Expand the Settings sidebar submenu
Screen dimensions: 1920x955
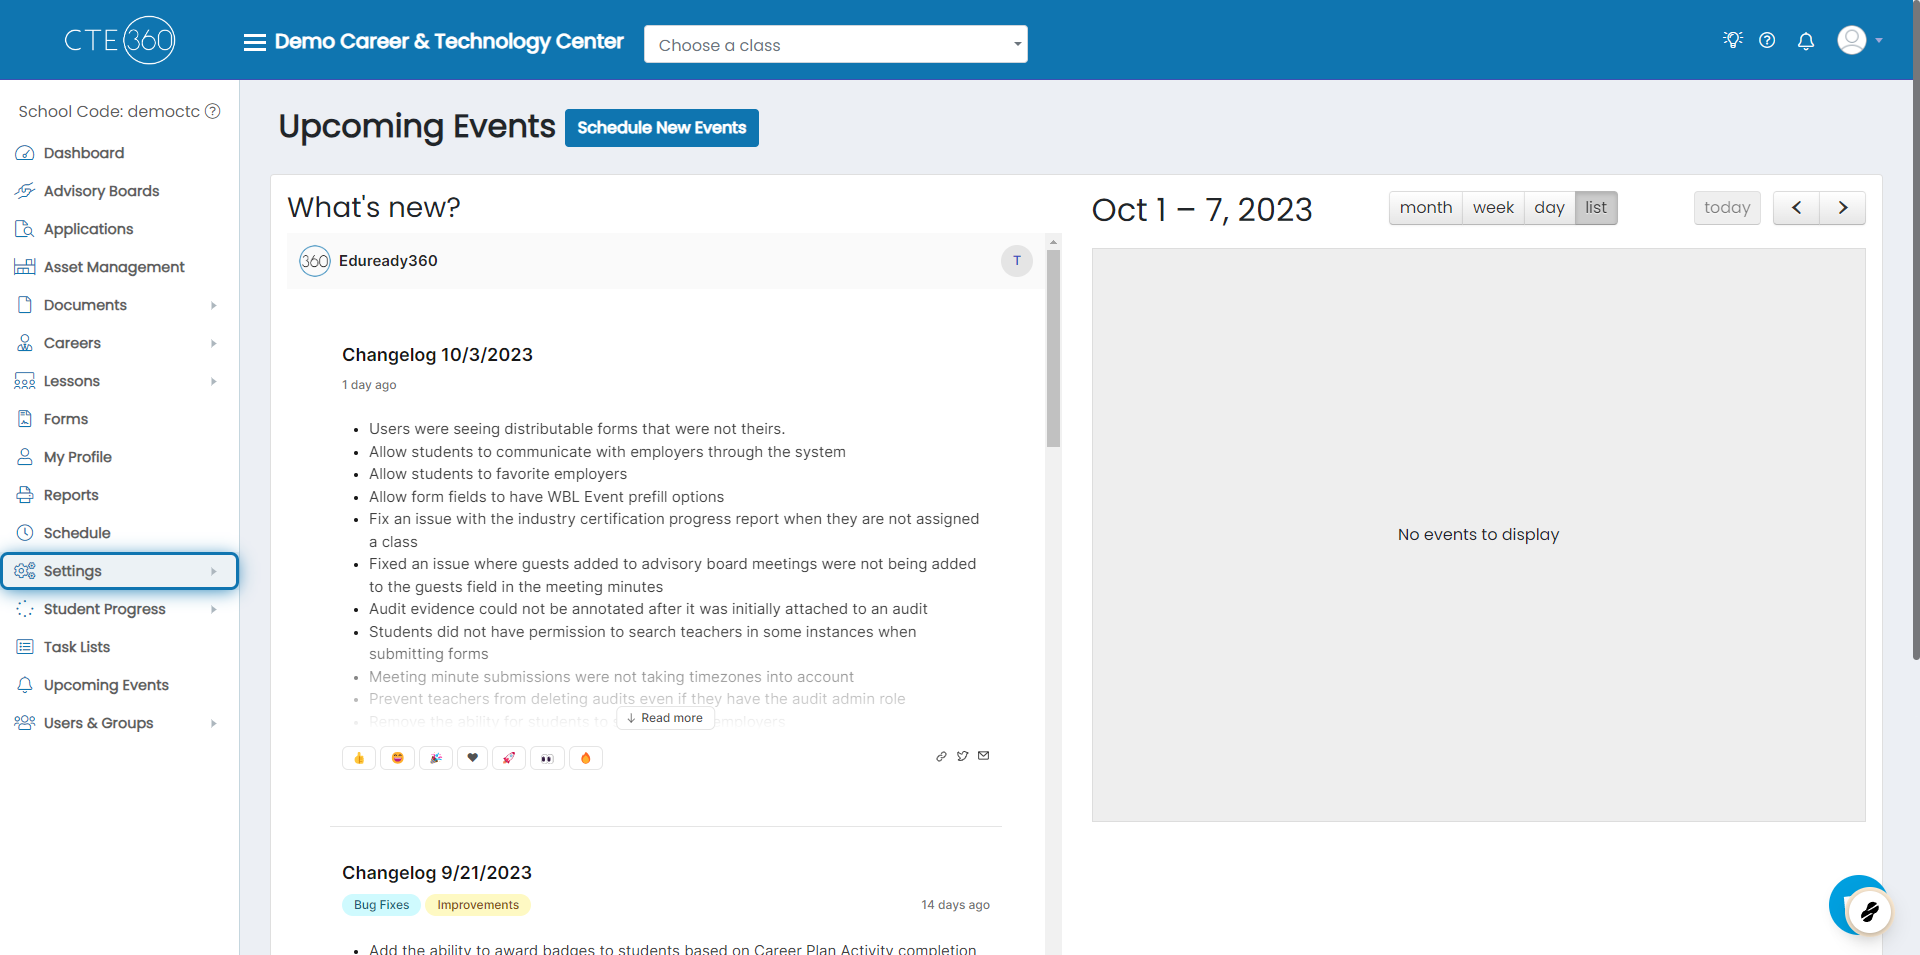119,571
